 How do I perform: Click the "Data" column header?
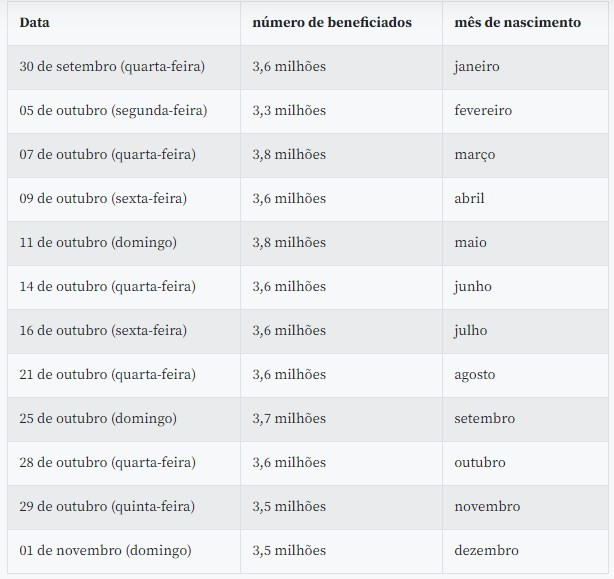(x=35, y=22)
